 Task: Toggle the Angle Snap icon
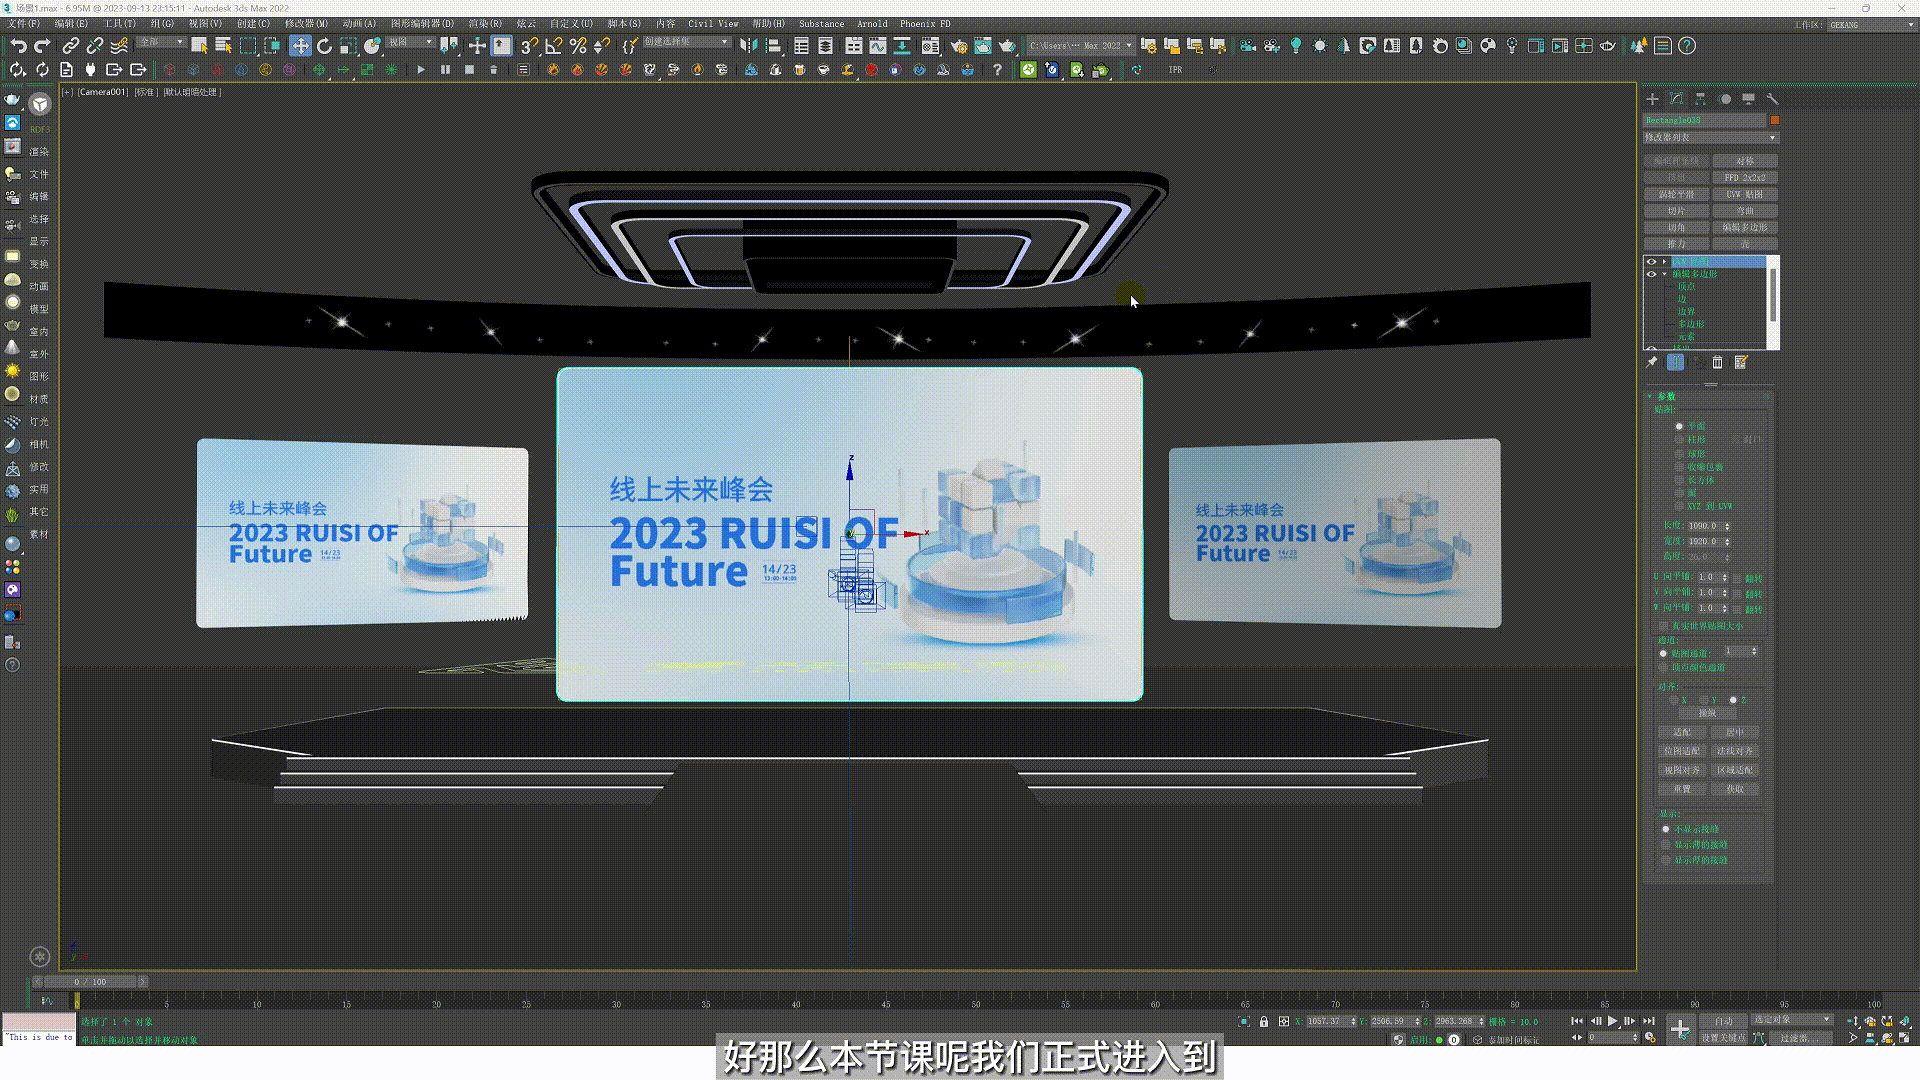(x=553, y=46)
